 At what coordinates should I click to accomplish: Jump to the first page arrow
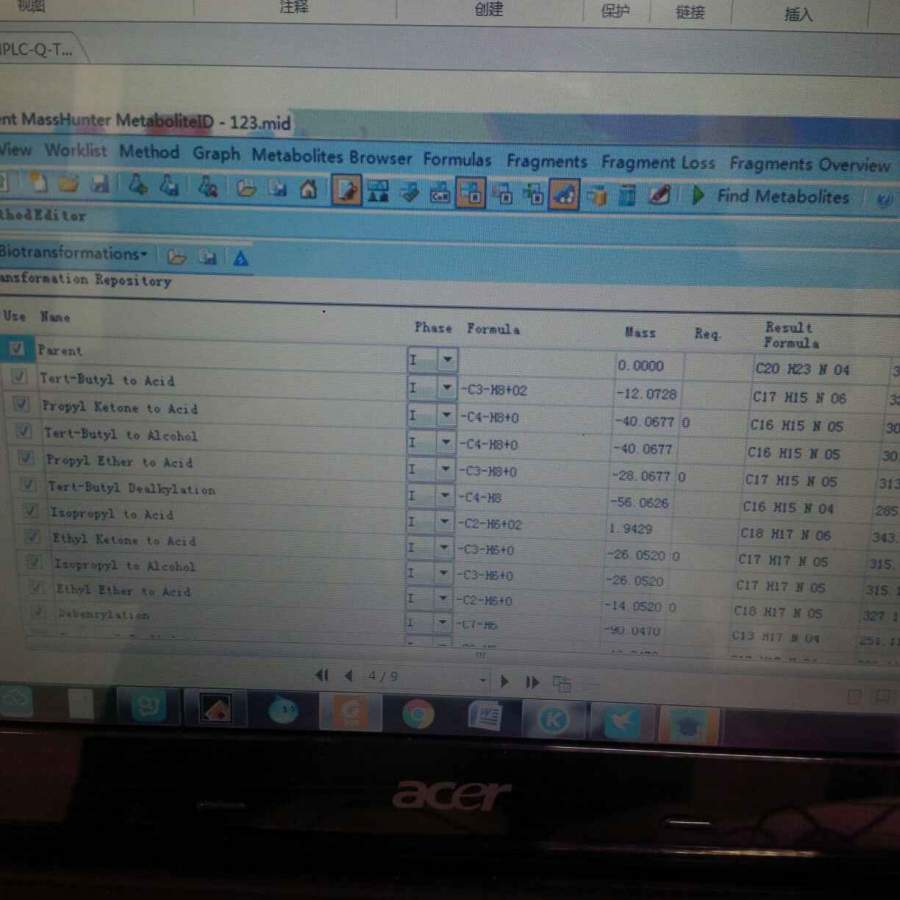(322, 675)
